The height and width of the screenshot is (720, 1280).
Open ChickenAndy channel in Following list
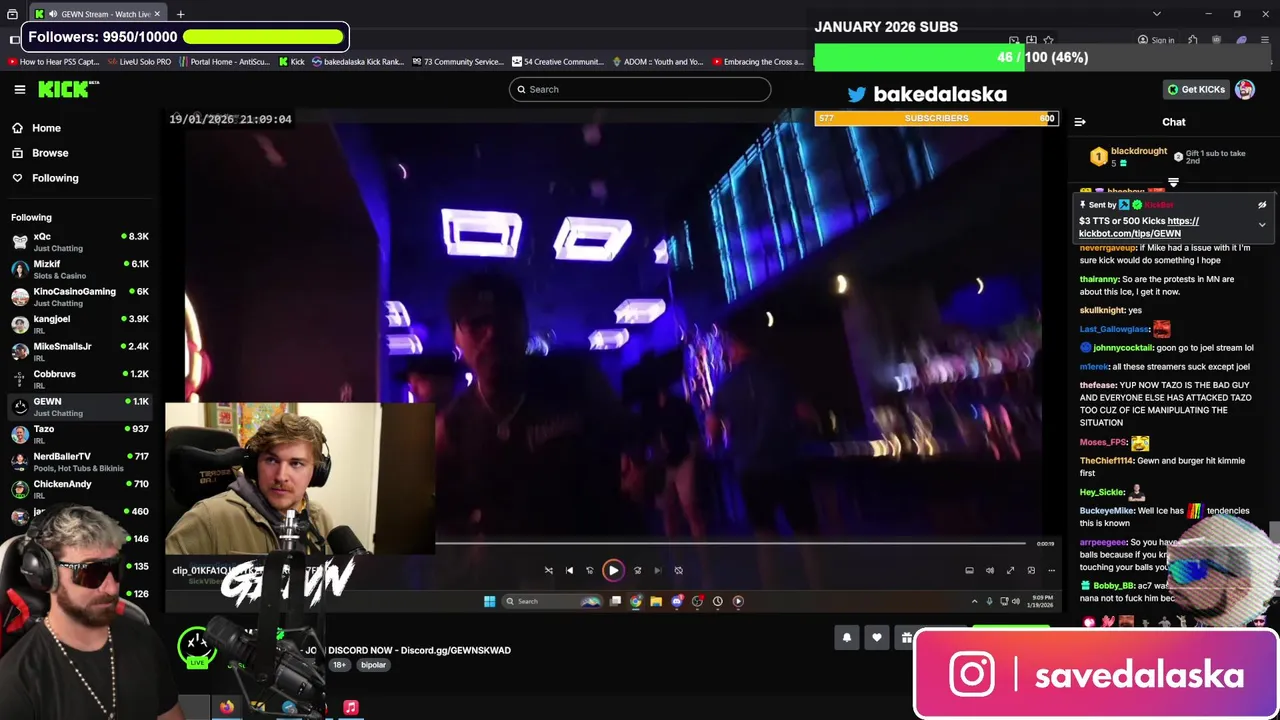(x=78, y=489)
